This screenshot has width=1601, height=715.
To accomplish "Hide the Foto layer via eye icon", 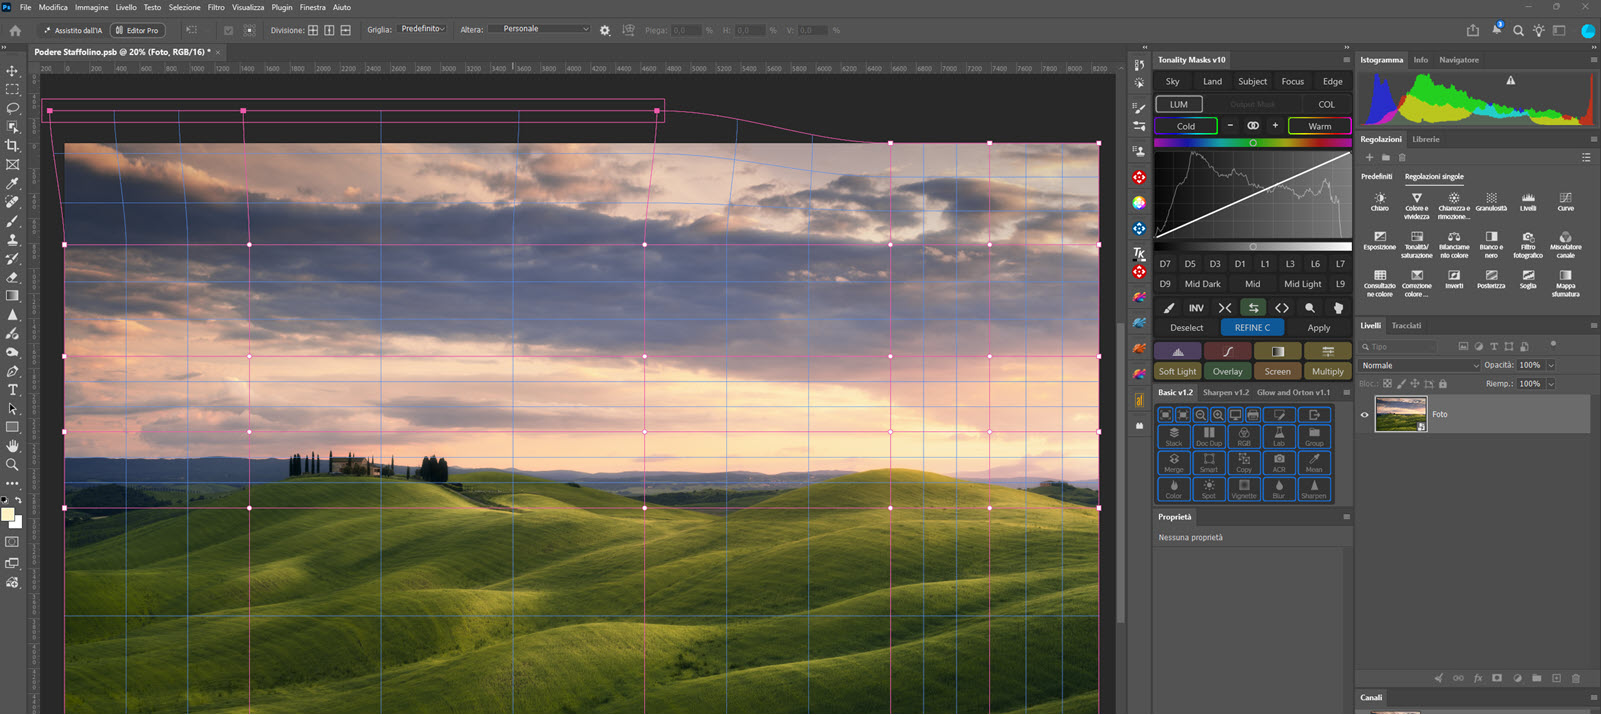I will [x=1365, y=414].
